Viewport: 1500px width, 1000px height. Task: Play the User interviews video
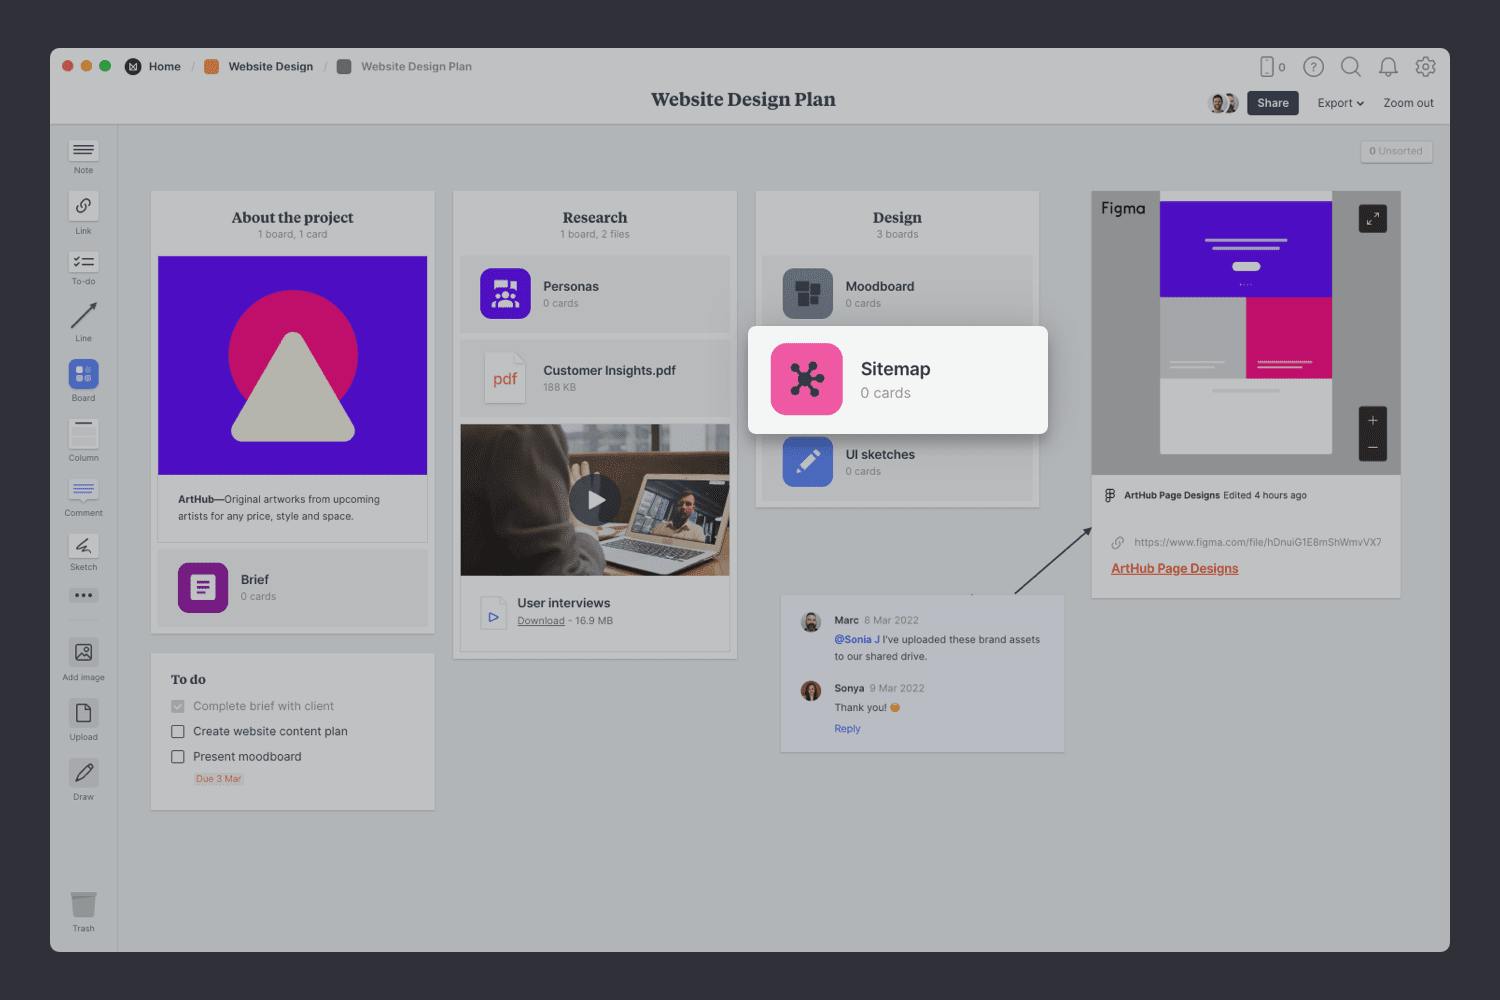595,500
